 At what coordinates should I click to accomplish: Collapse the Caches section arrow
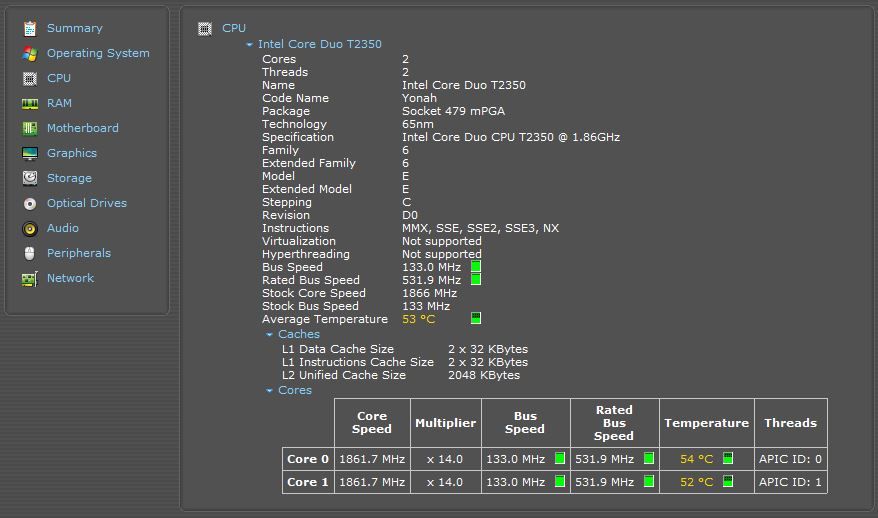tap(269, 334)
